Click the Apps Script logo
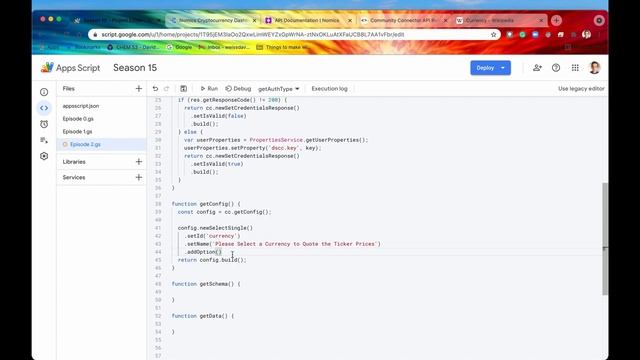This screenshot has height=360, width=640. click(x=71, y=68)
